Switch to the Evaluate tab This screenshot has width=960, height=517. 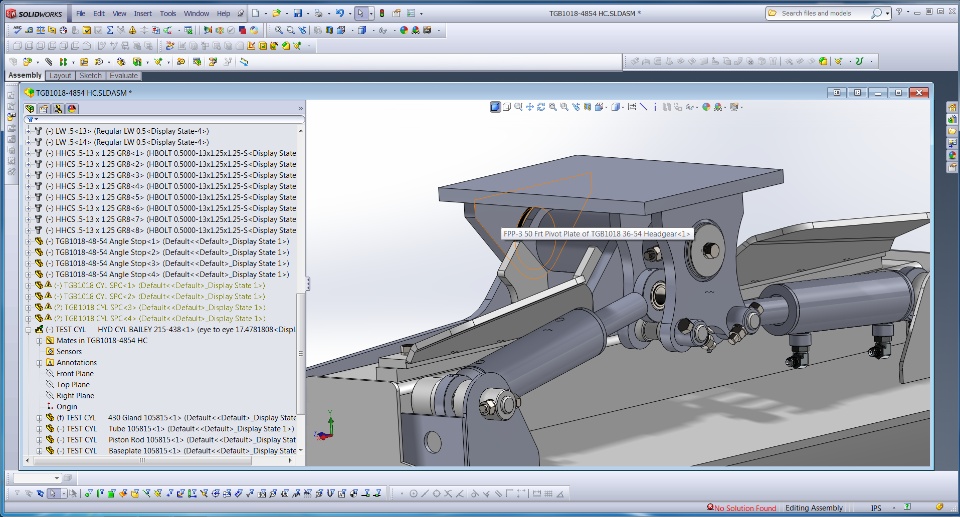coord(123,76)
